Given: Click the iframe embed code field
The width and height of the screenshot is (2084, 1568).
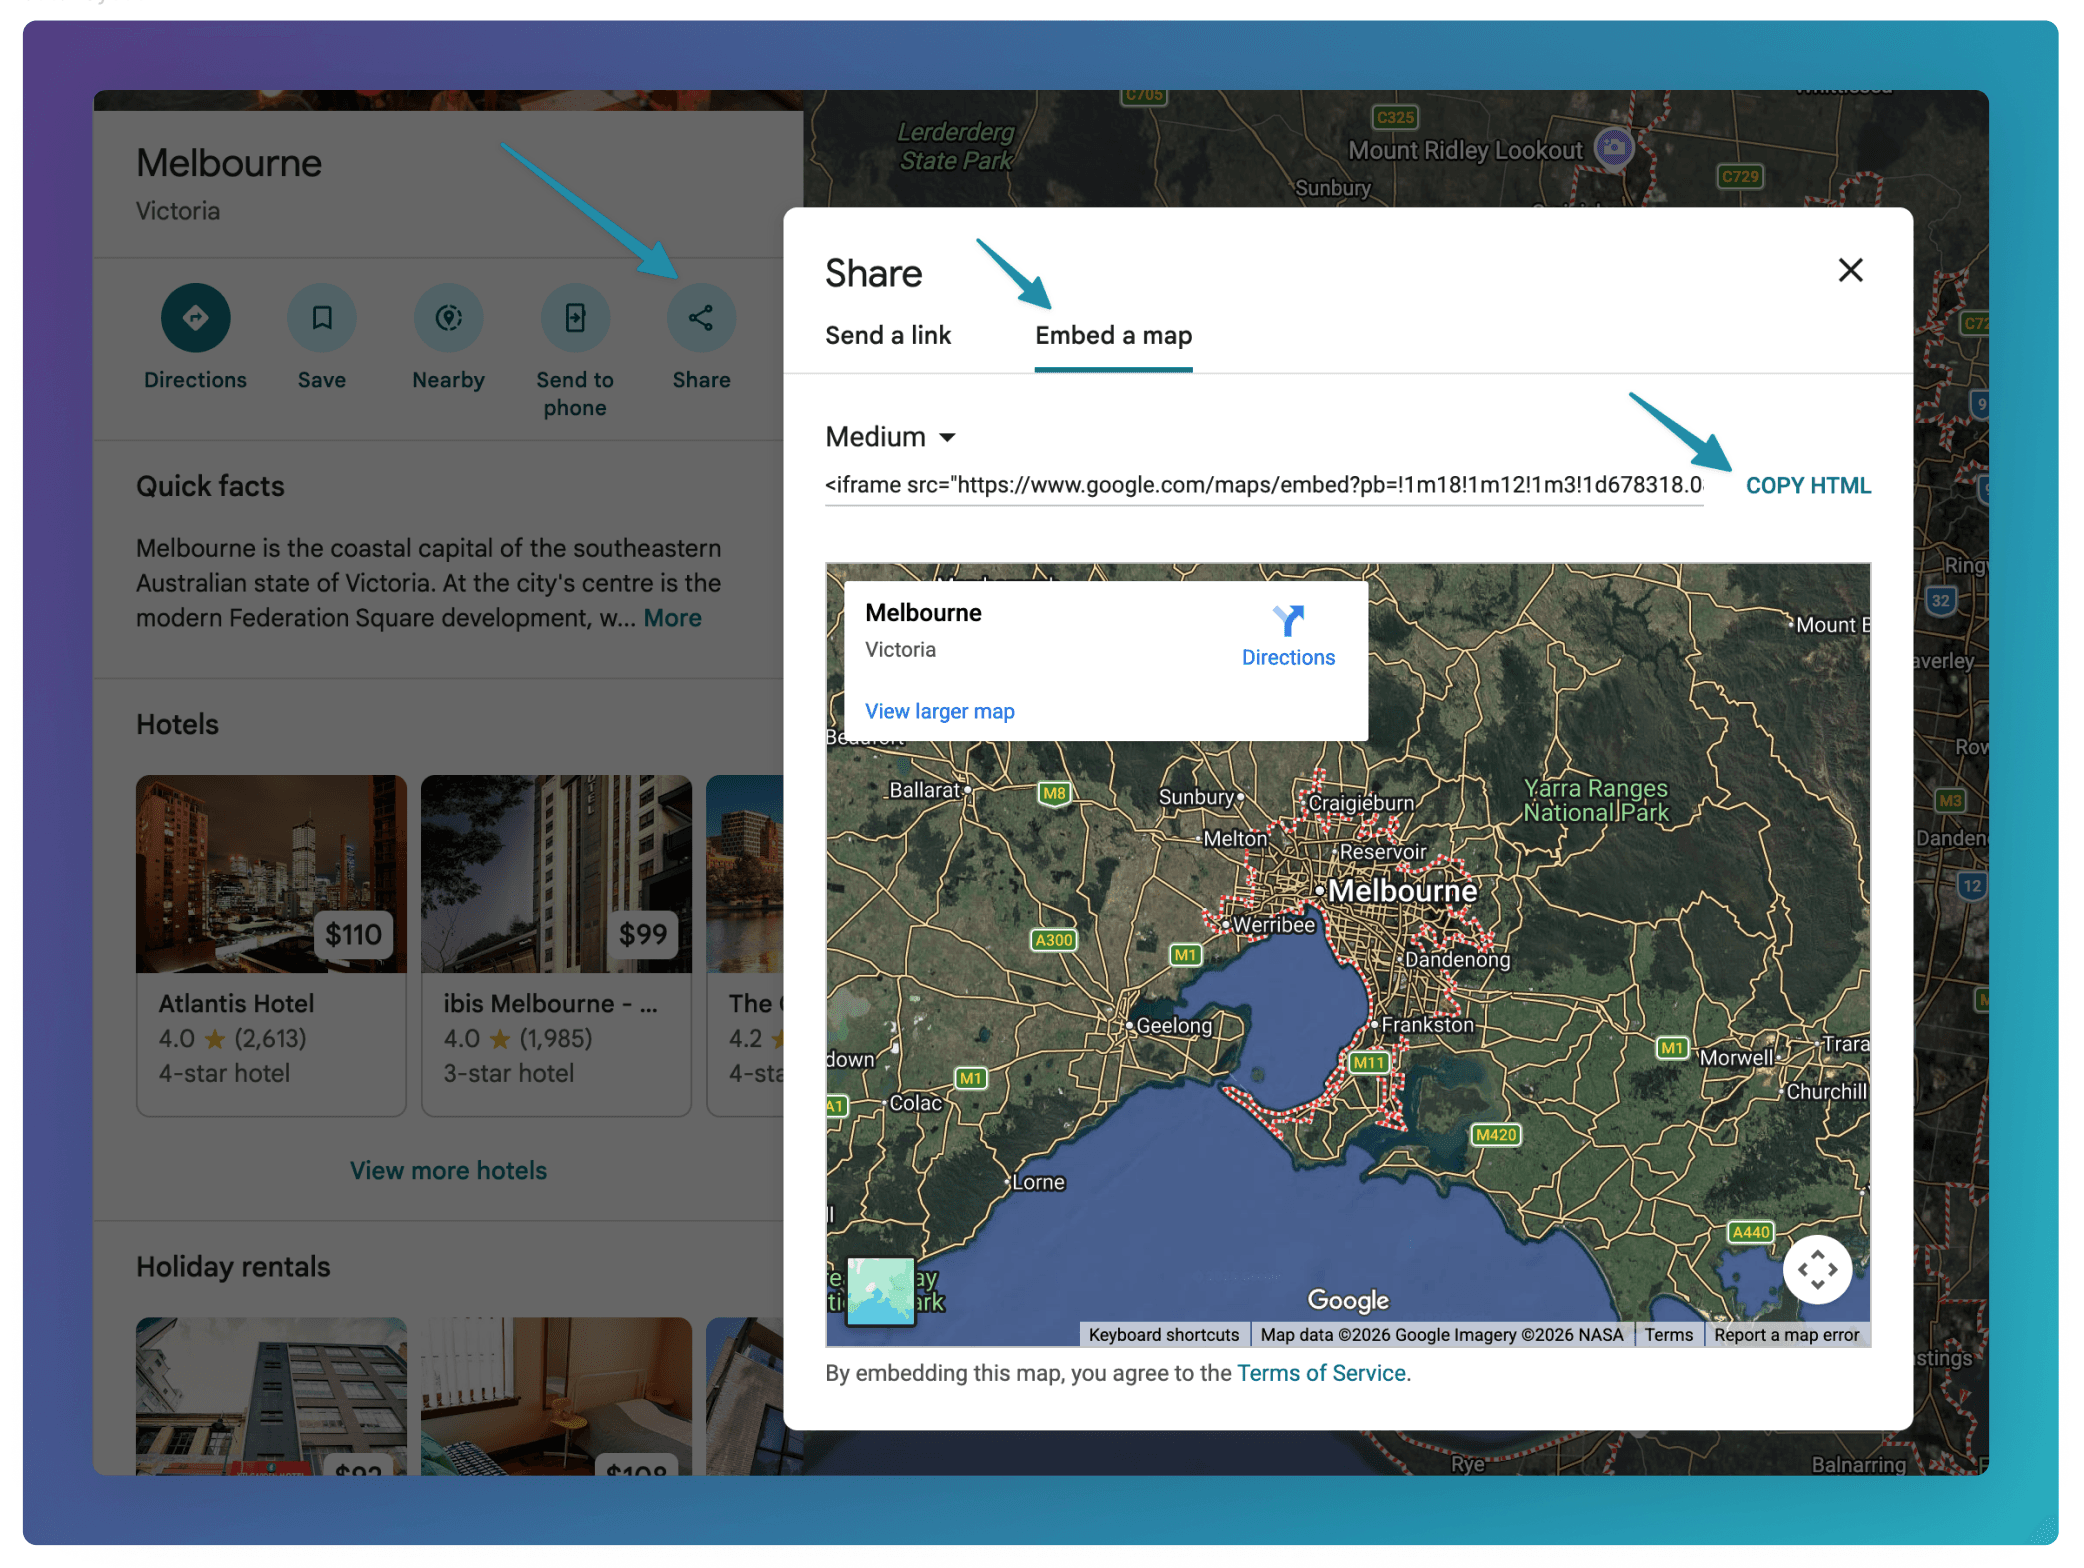Looking at the screenshot, I should [x=1264, y=486].
